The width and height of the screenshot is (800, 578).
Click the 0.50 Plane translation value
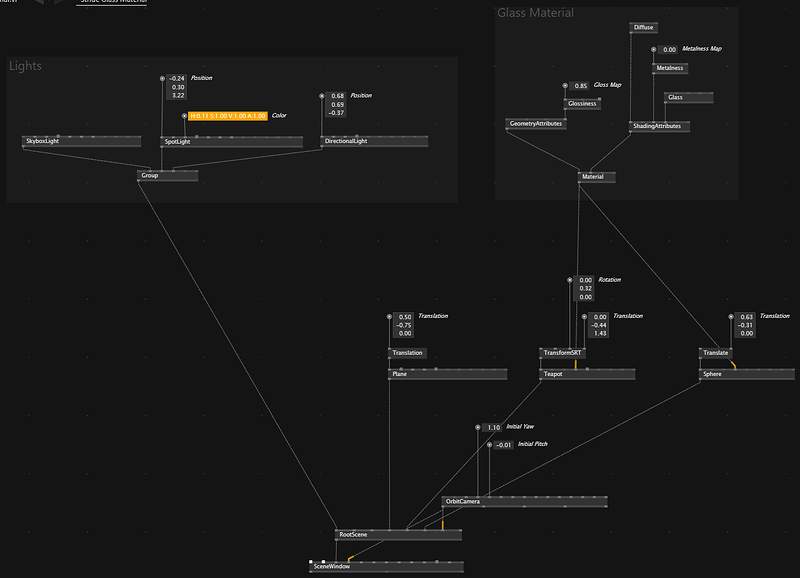(404, 317)
